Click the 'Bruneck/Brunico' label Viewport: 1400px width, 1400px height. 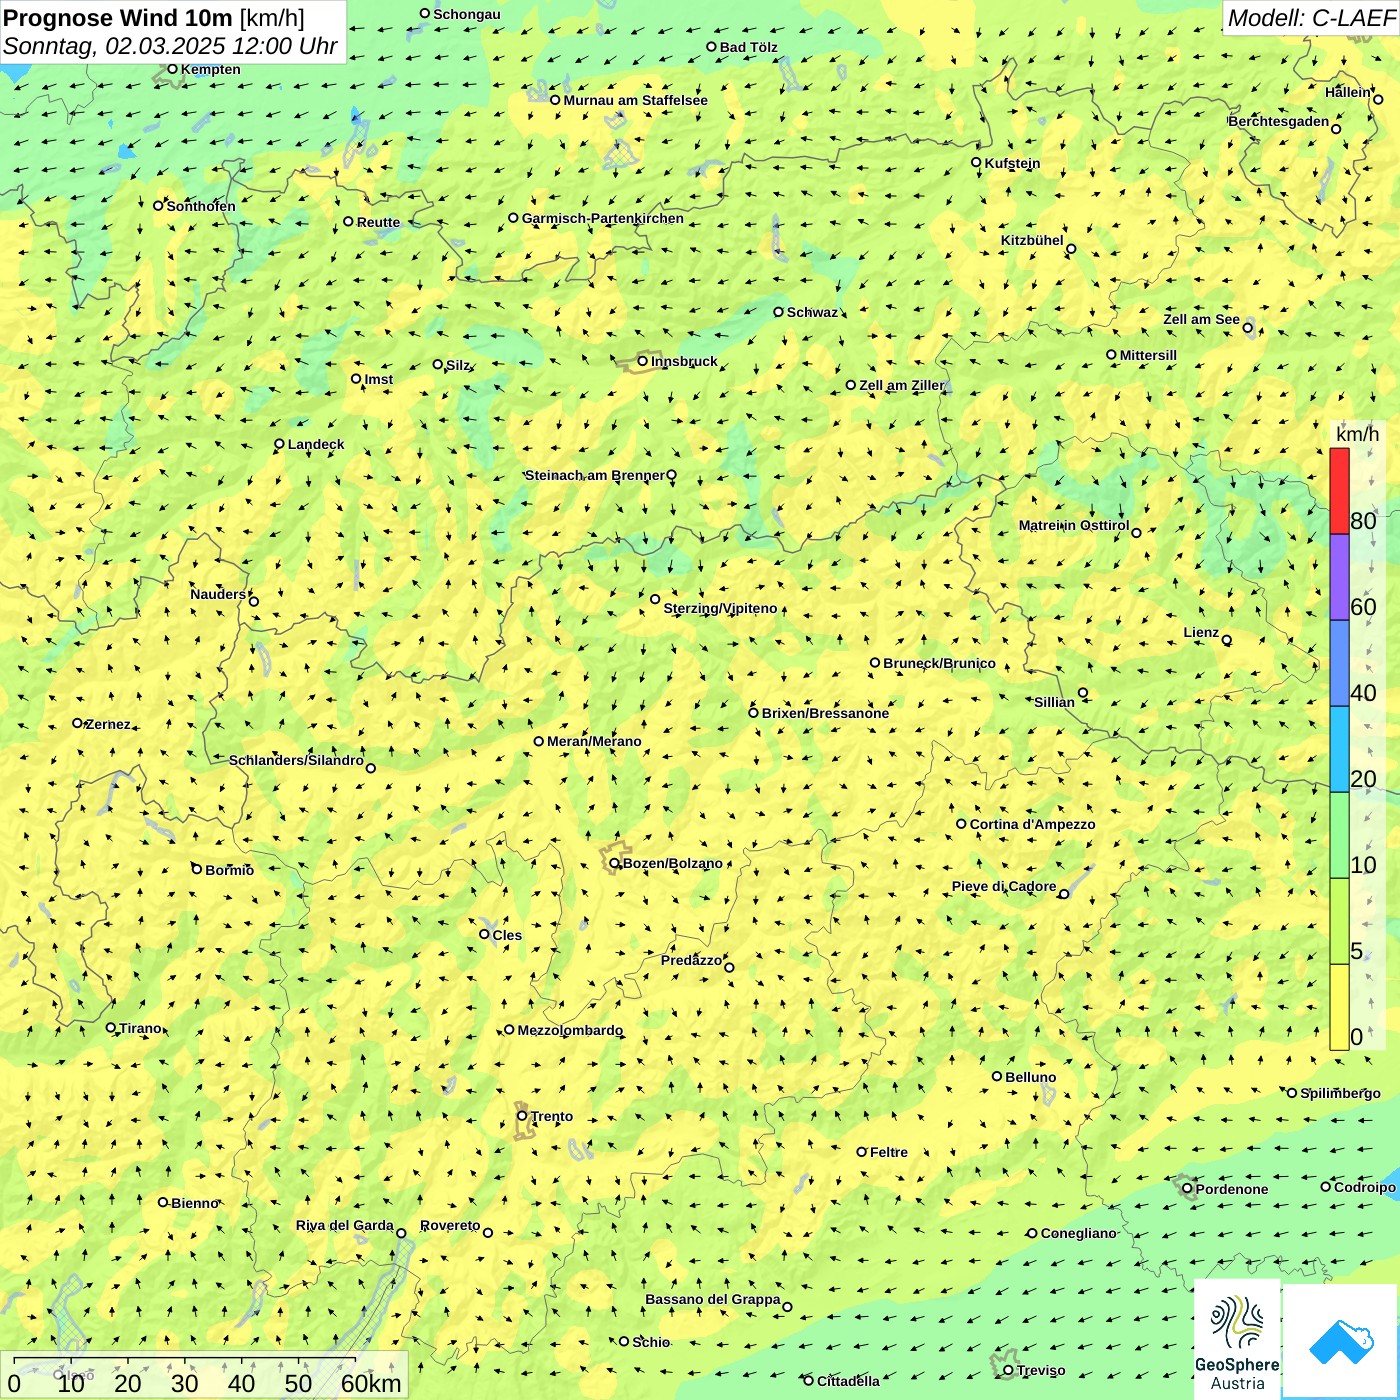click(939, 663)
